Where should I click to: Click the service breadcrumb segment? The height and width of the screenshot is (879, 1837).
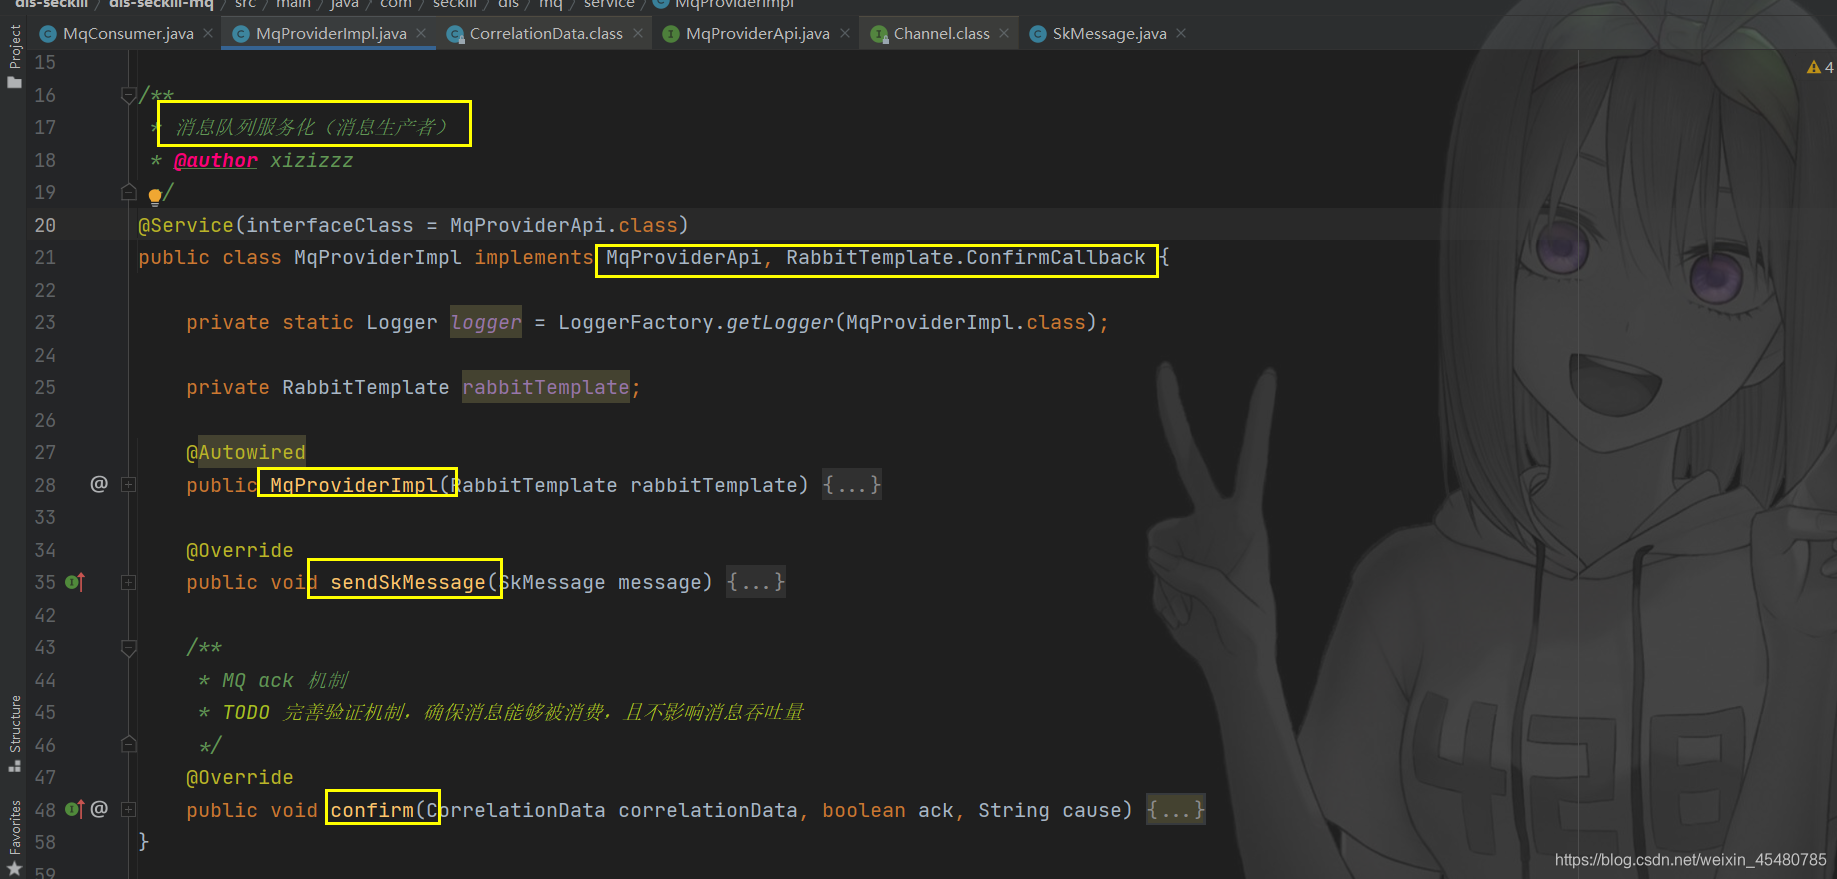click(x=609, y=4)
